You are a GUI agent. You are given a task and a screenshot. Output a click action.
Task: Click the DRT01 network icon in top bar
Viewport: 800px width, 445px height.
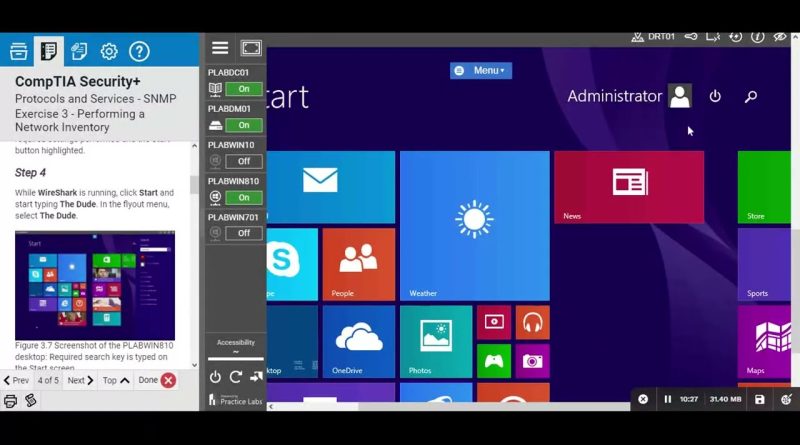(637, 37)
